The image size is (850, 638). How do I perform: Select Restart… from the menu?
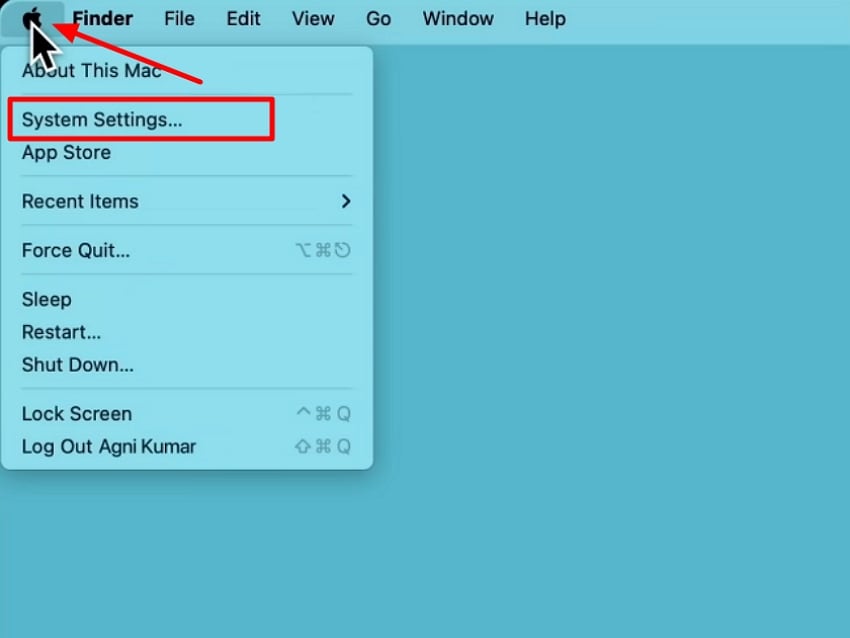187,332
